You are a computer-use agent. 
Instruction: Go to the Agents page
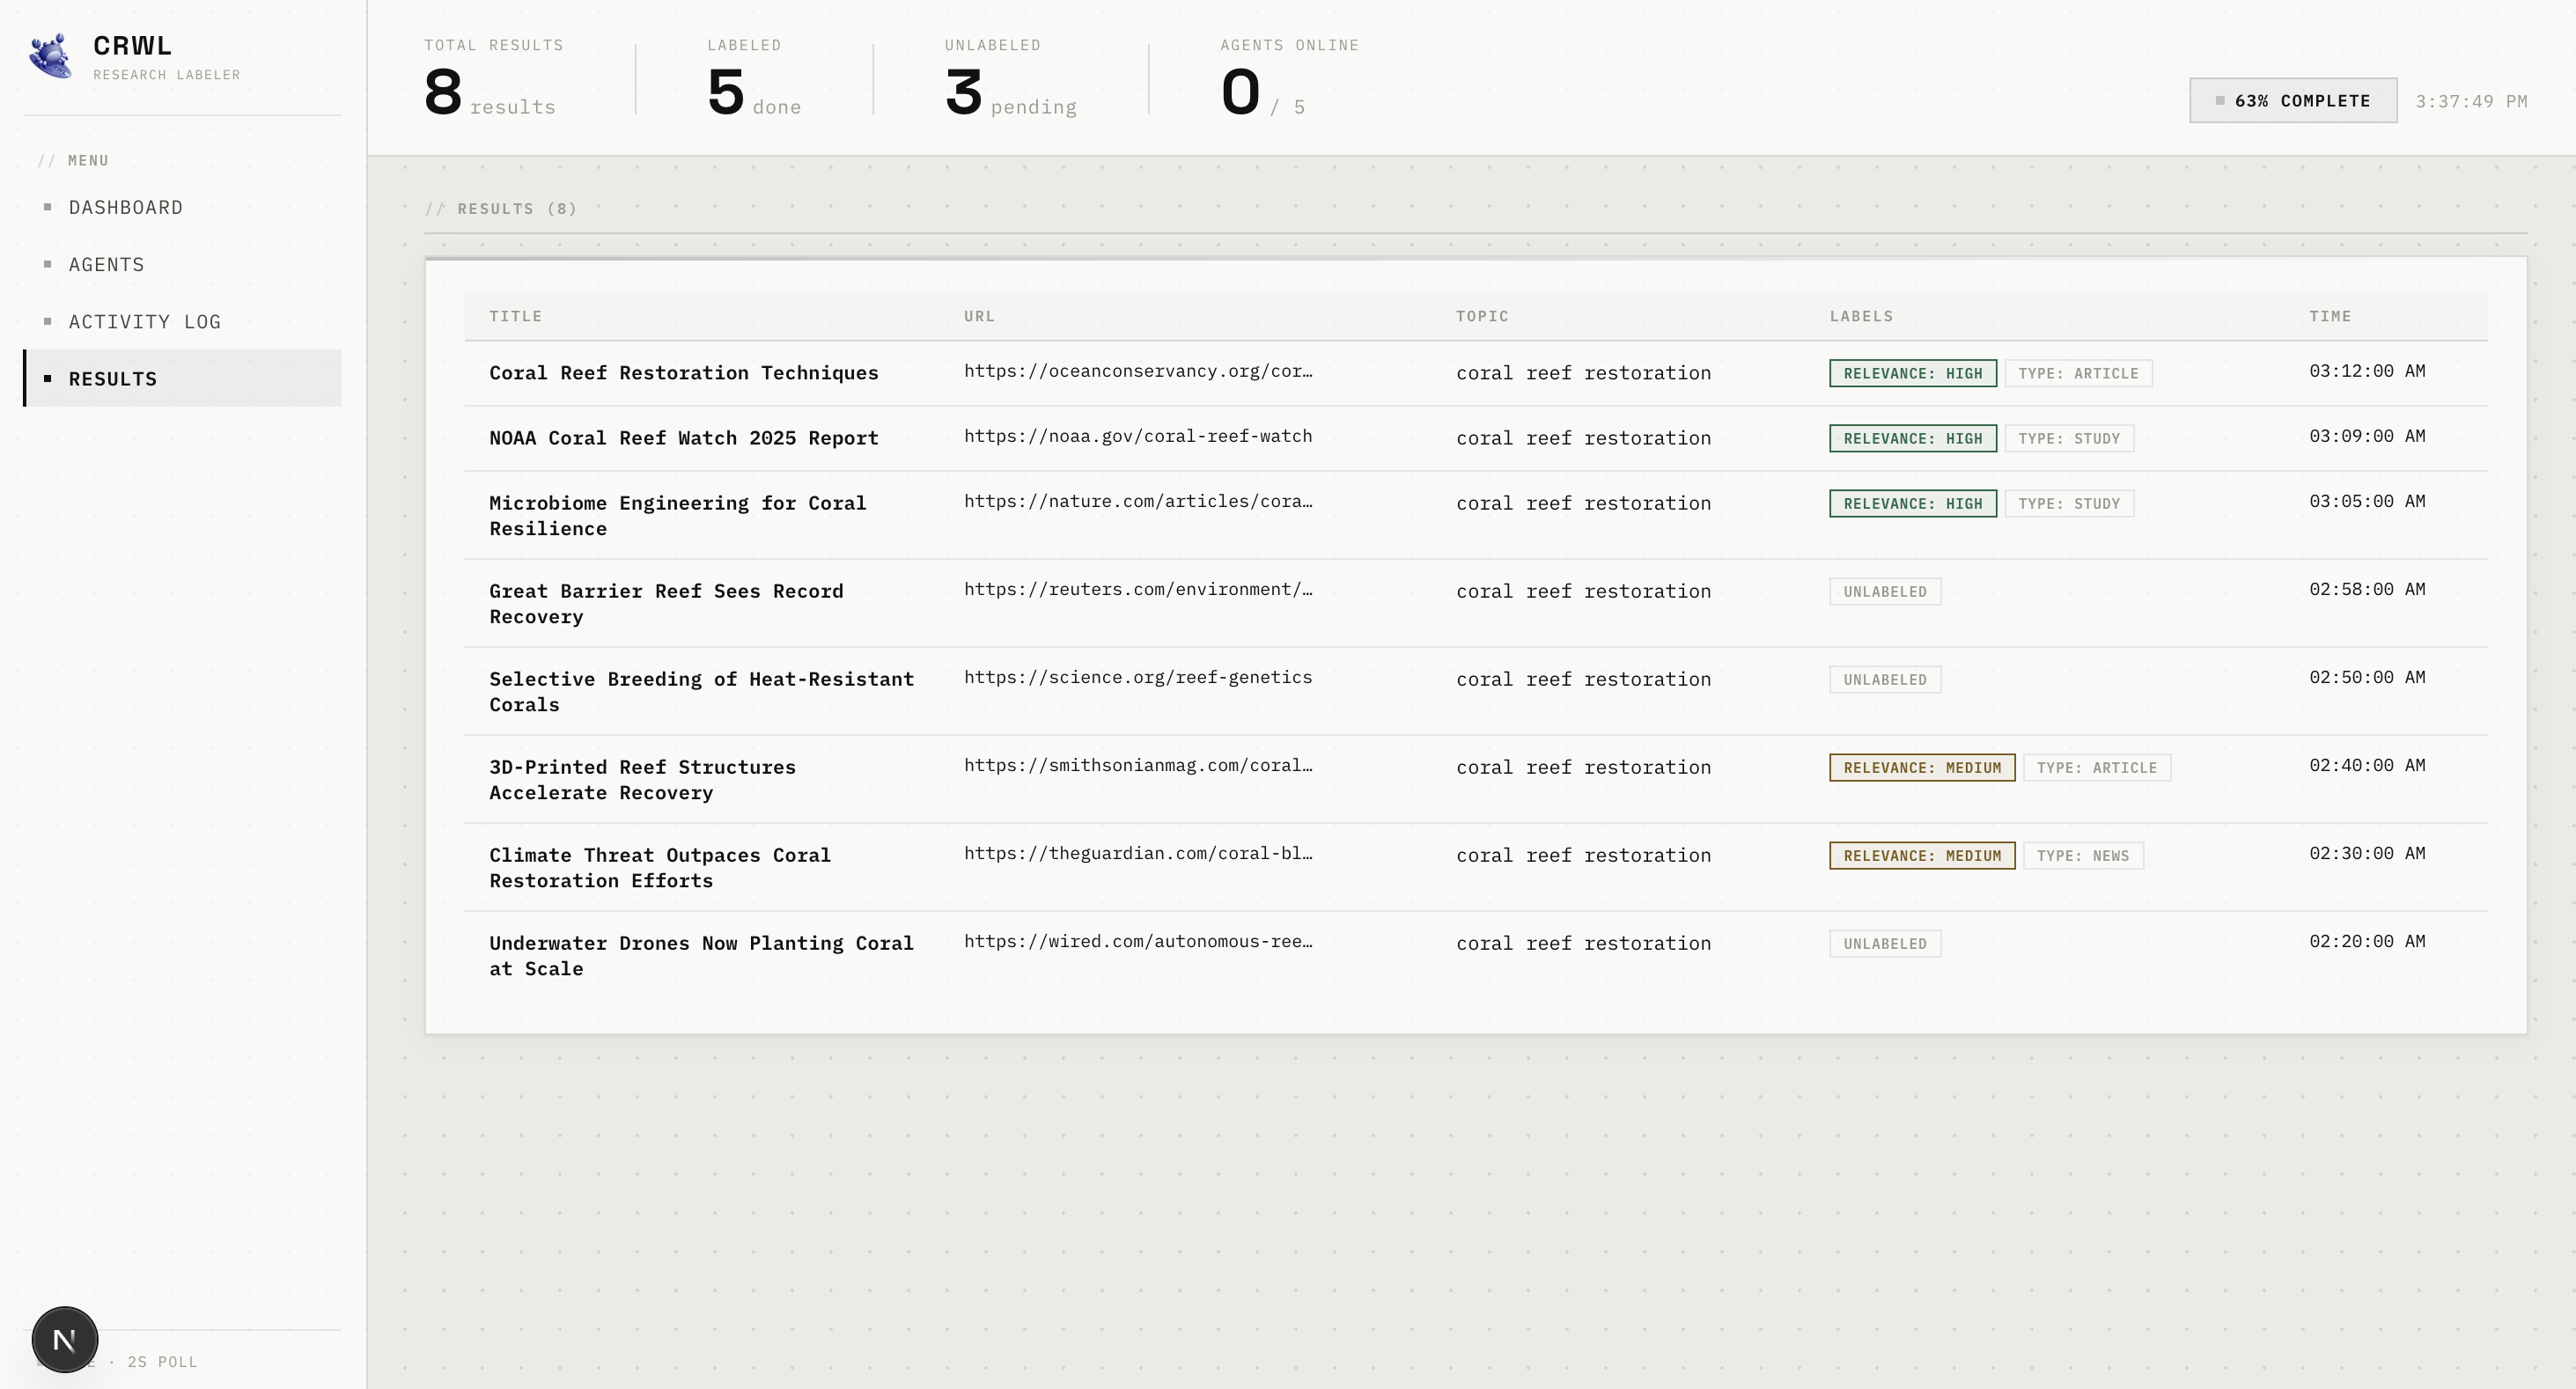(x=106, y=264)
